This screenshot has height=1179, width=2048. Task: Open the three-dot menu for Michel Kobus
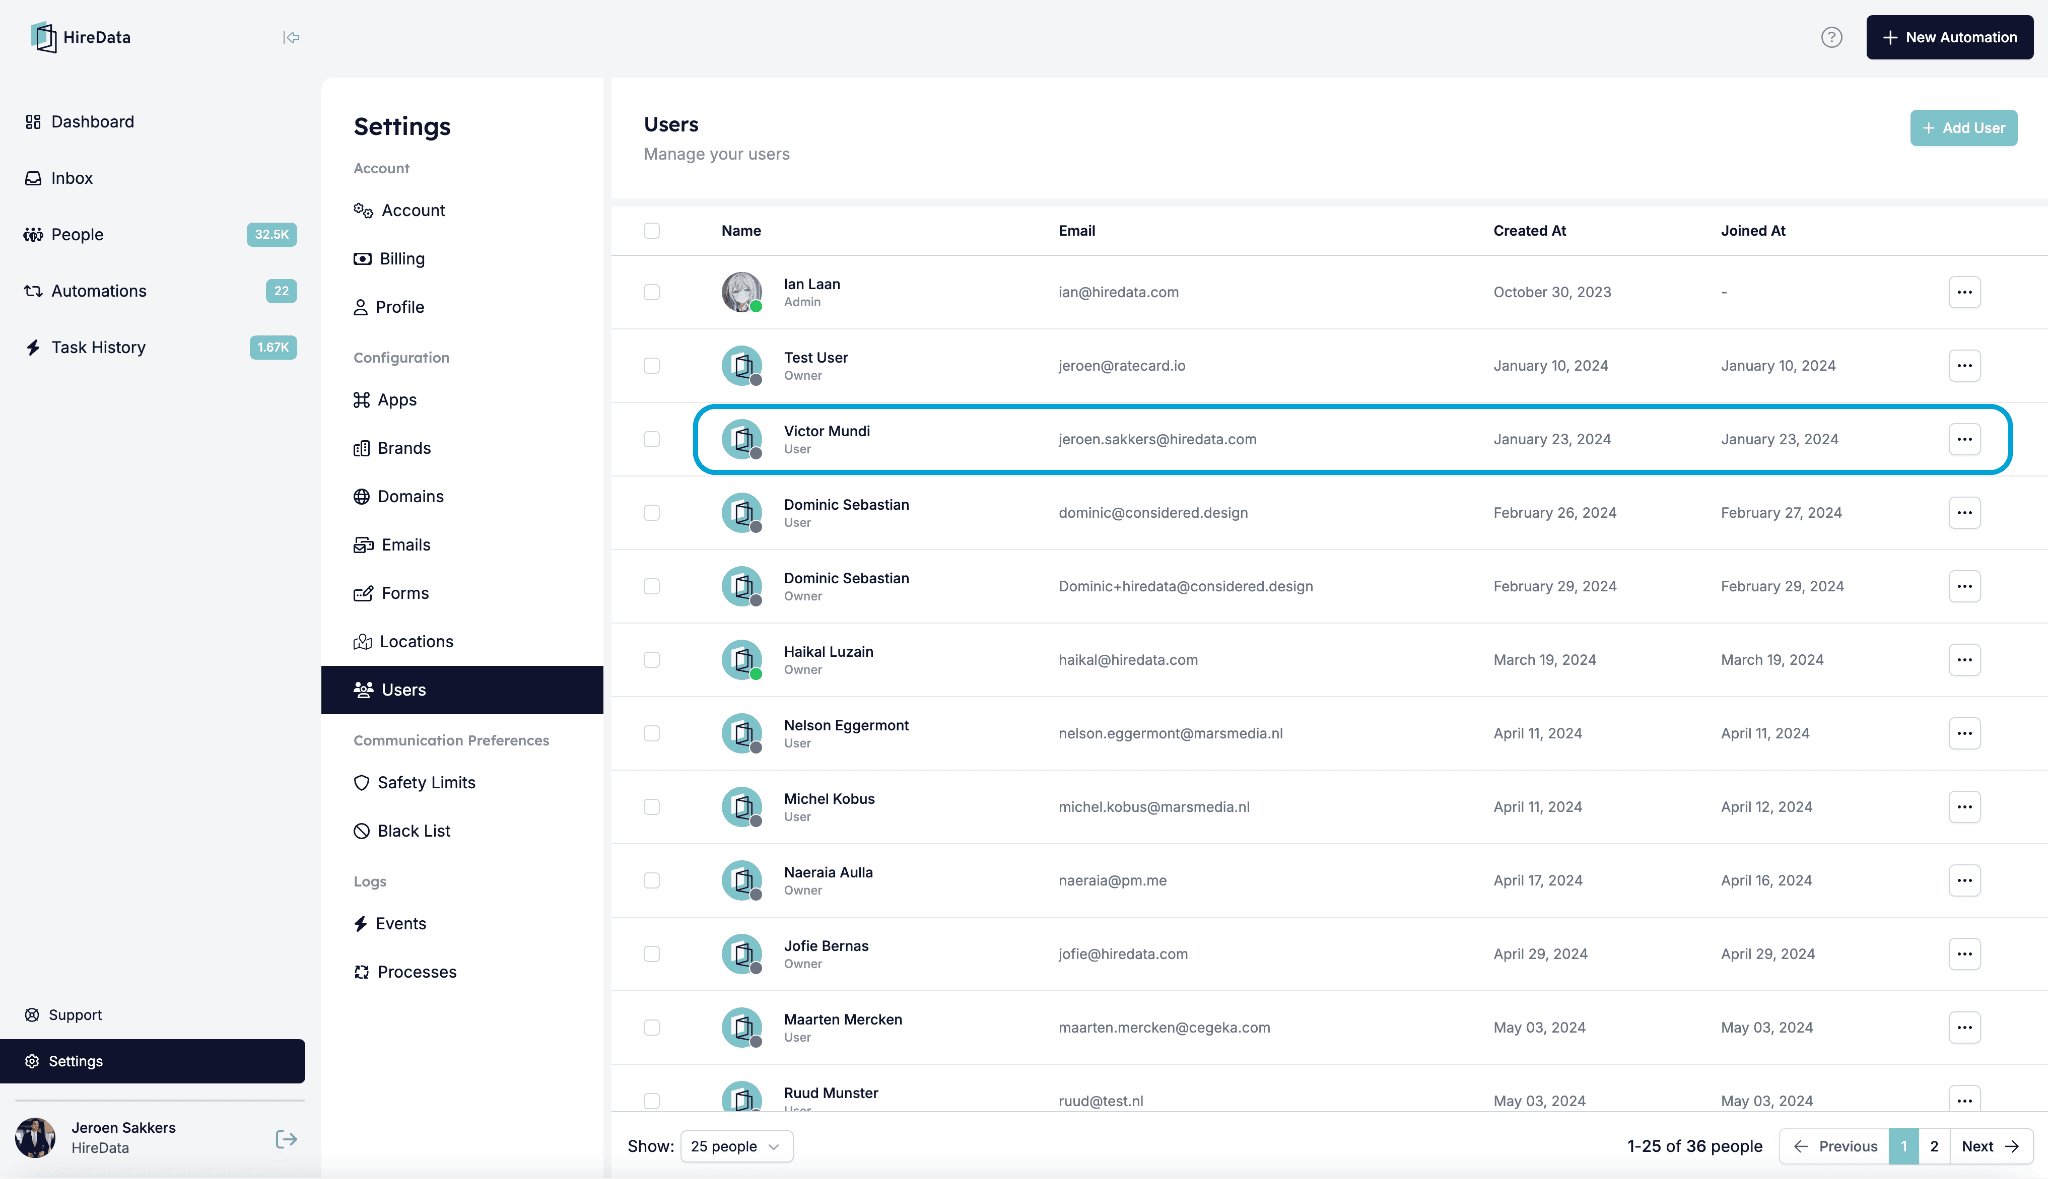[x=1964, y=807]
